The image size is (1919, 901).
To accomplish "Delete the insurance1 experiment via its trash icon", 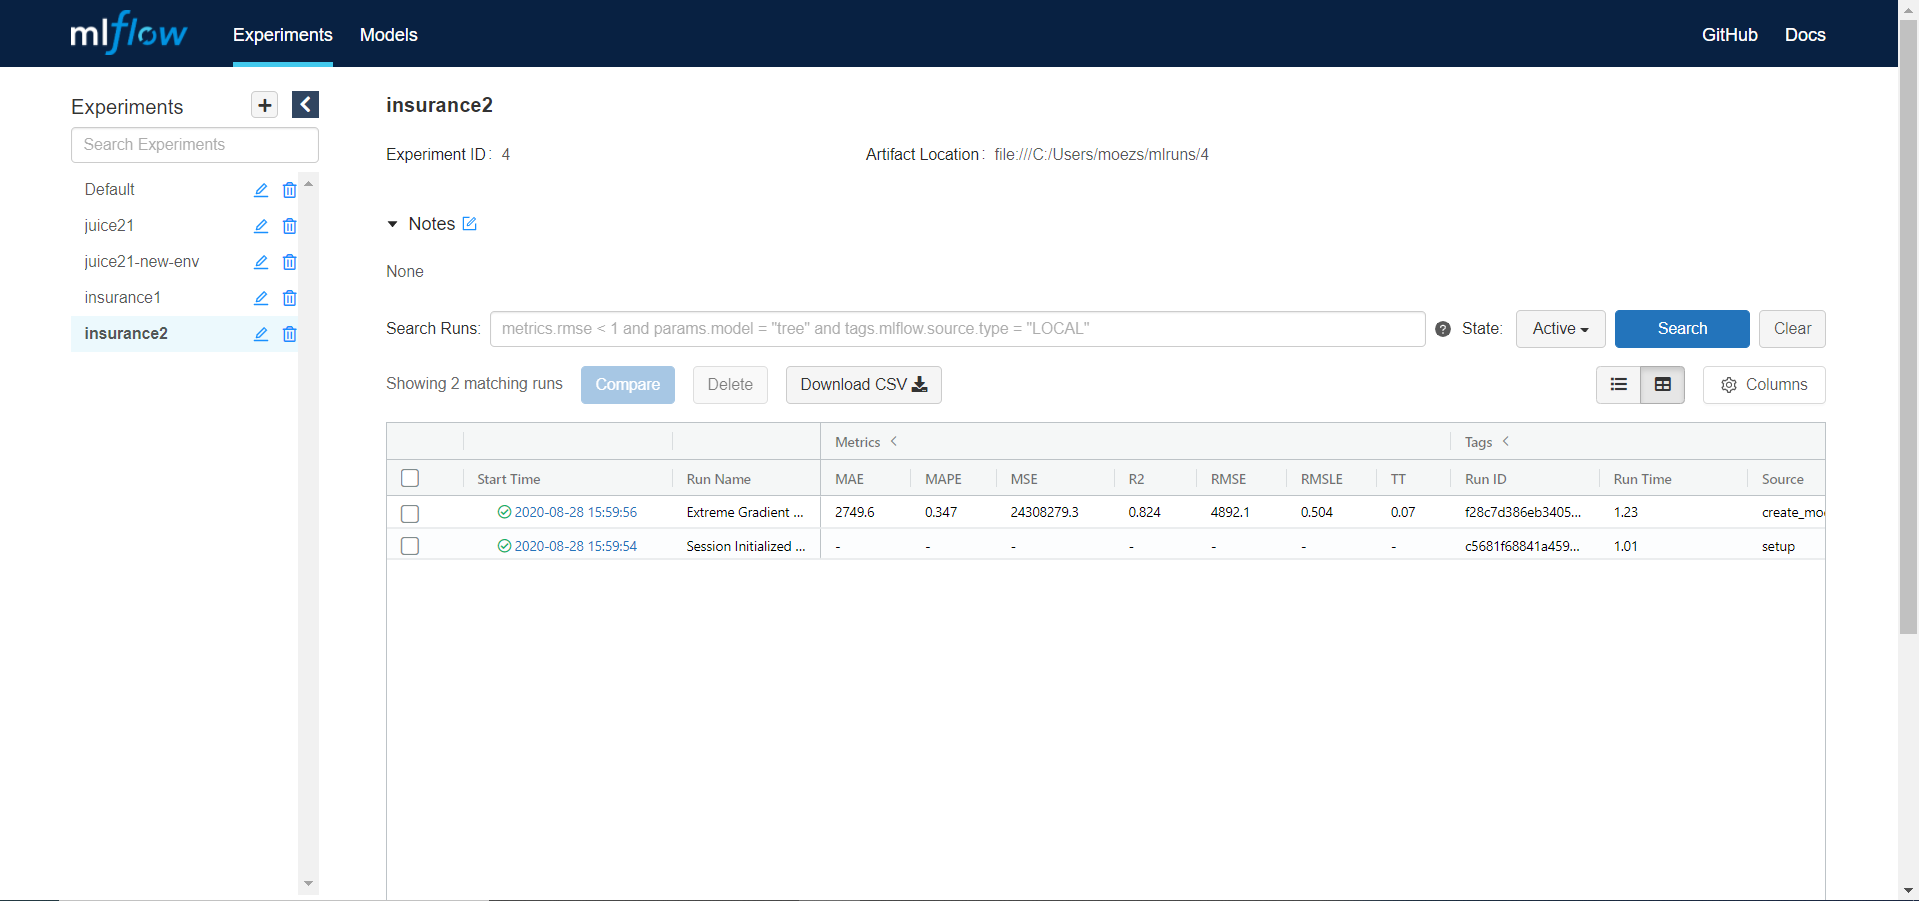I will (x=289, y=298).
